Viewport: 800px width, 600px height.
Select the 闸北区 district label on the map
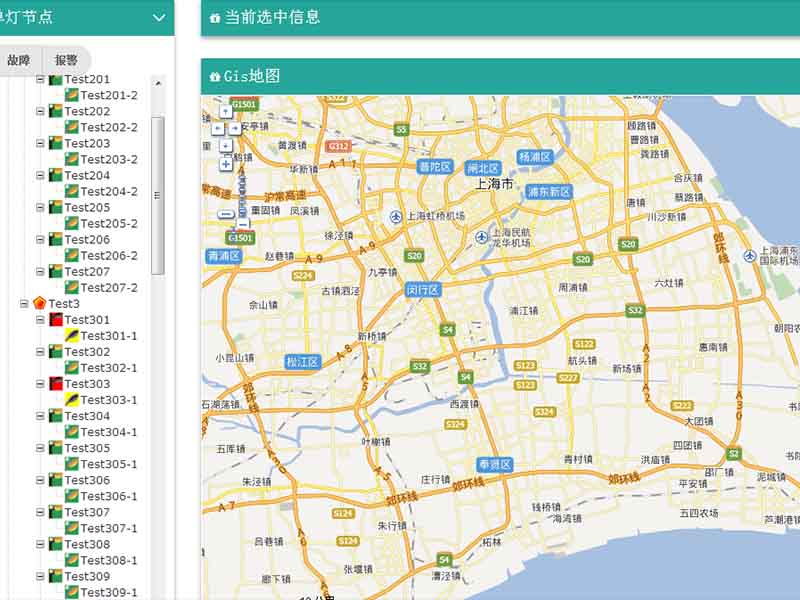(483, 168)
